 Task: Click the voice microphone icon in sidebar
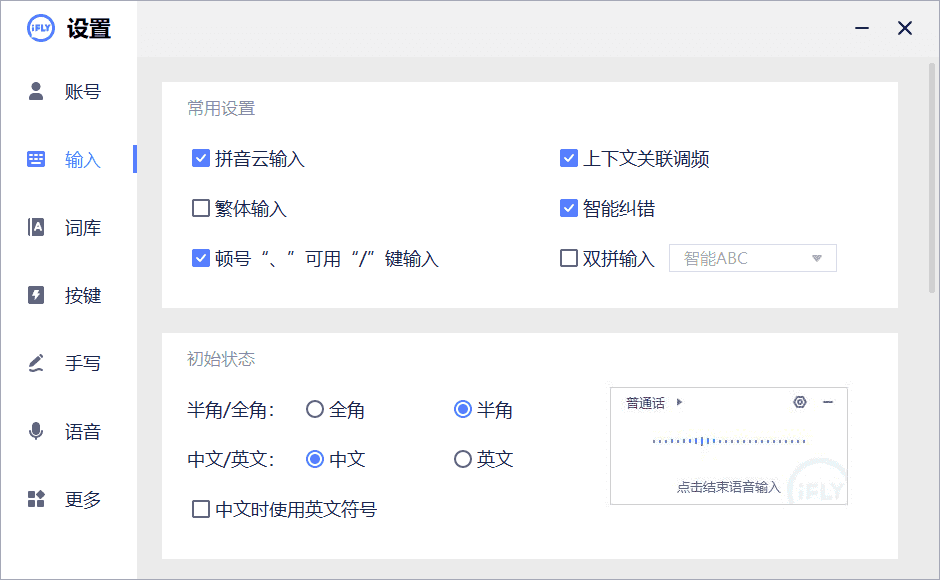coord(36,431)
